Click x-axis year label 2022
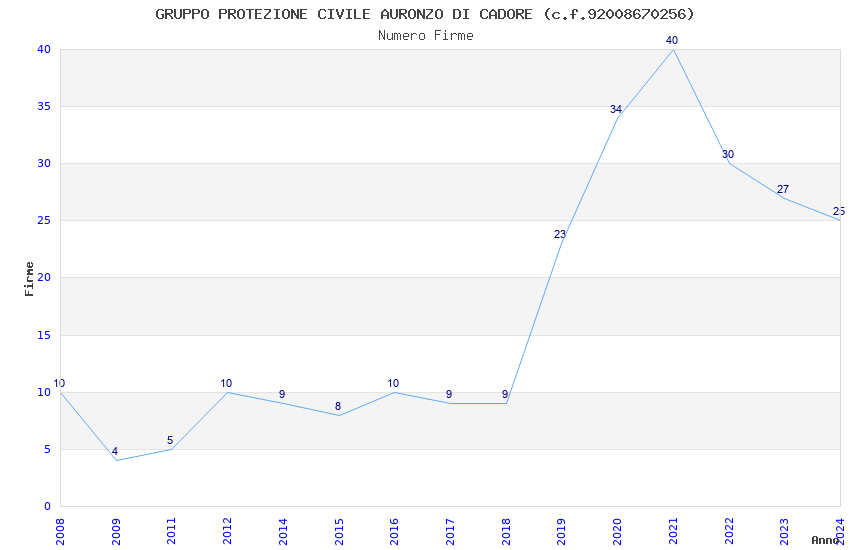This screenshot has width=850, height=550. [729, 531]
